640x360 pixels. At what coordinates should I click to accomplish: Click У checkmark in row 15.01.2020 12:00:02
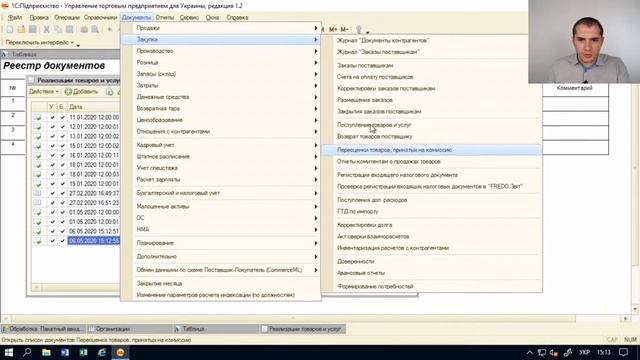[52, 146]
